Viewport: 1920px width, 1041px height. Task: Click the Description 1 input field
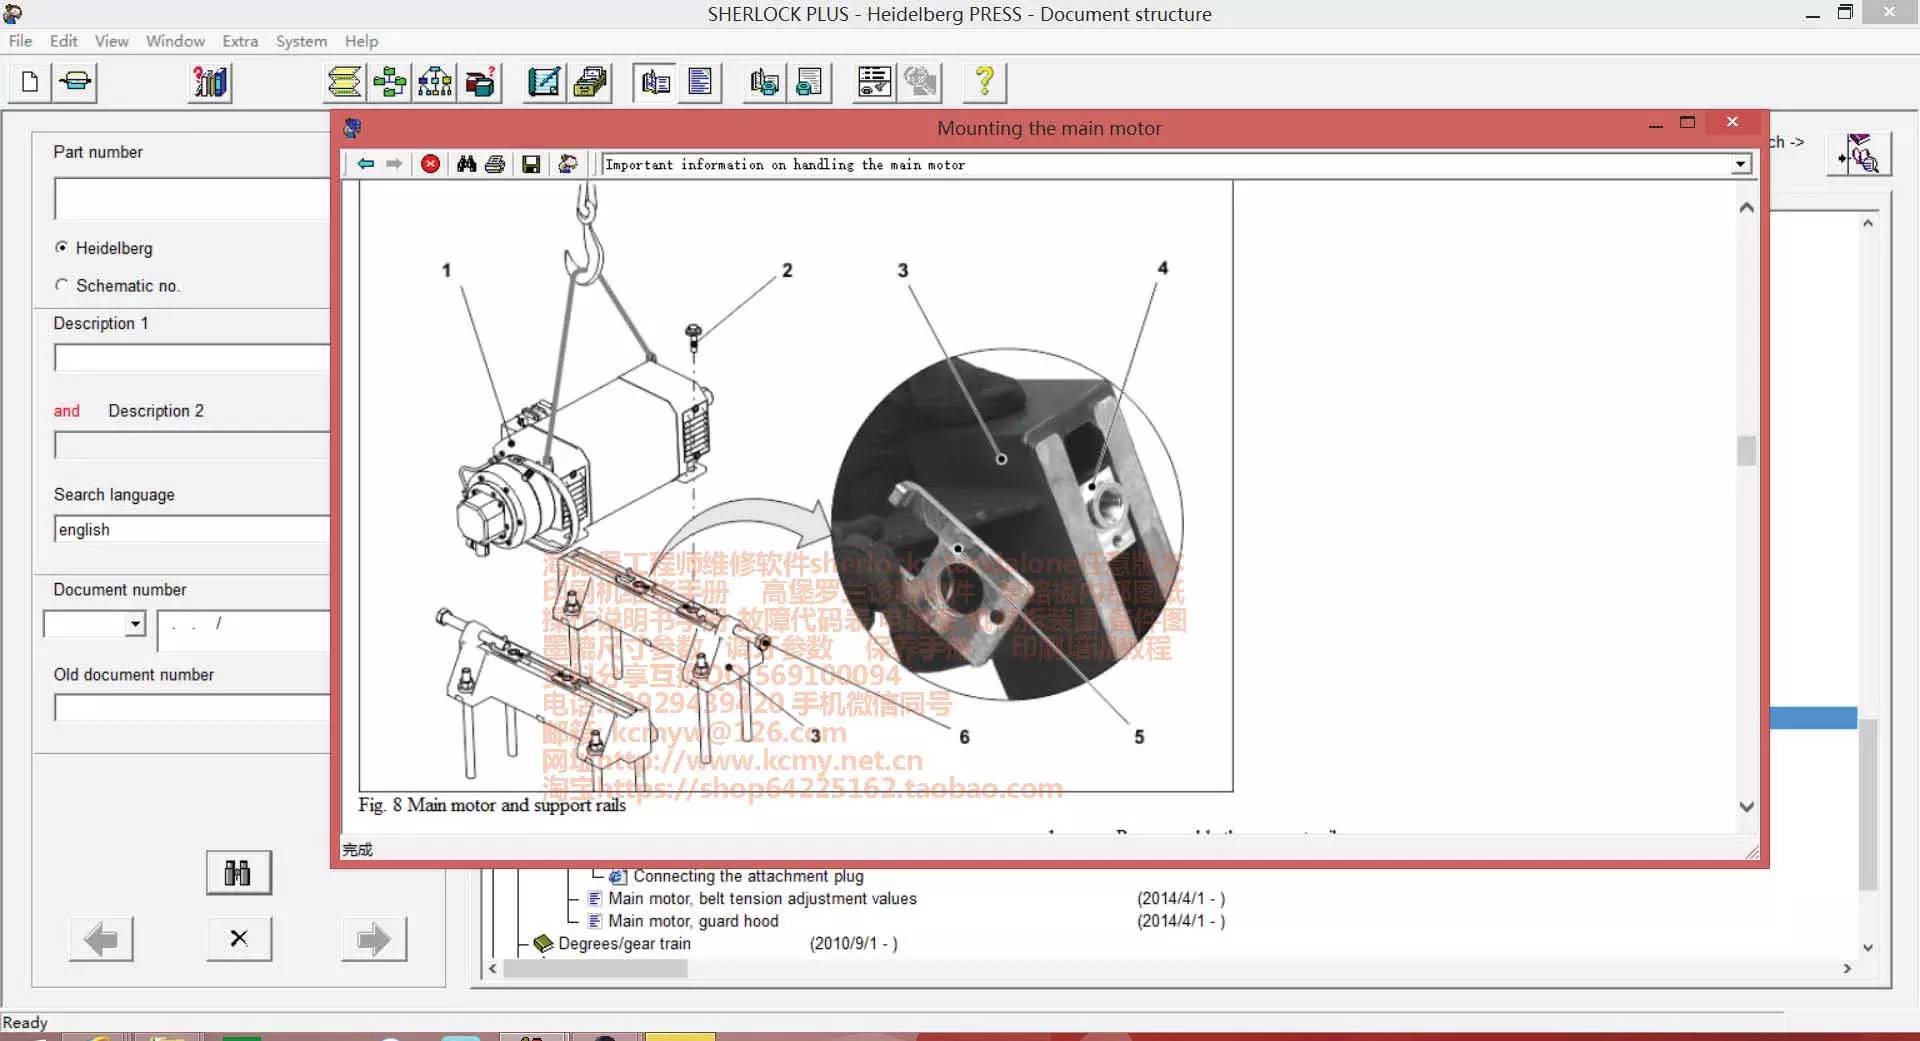(192, 358)
